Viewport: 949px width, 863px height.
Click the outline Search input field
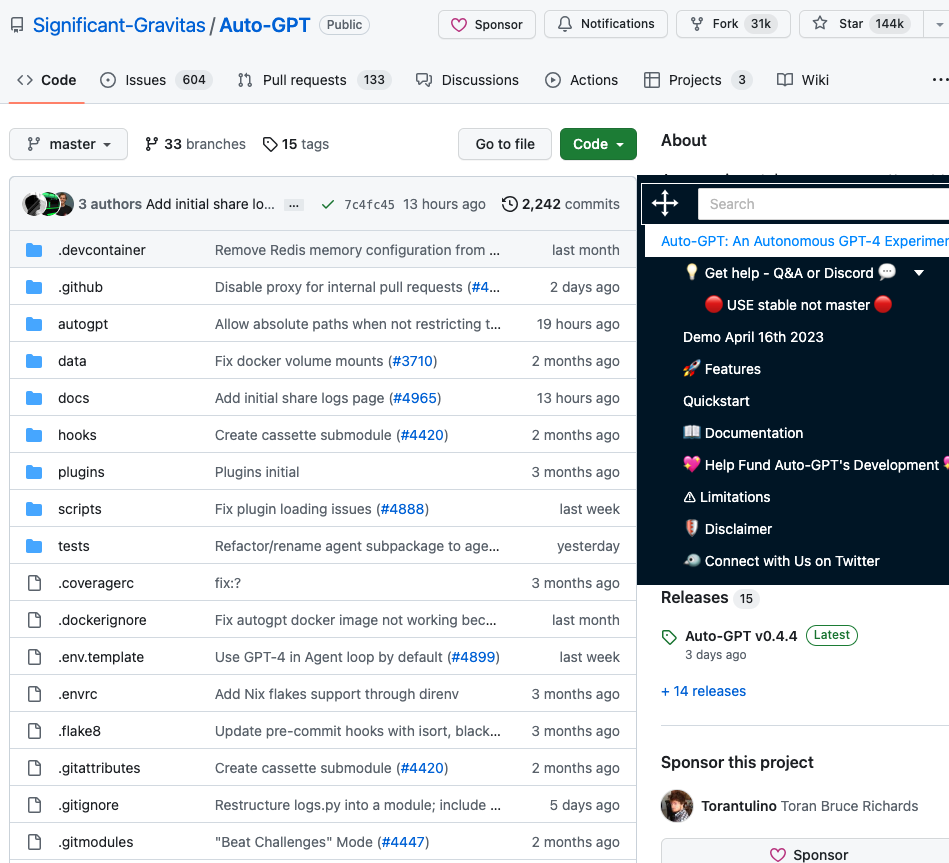click(823, 204)
